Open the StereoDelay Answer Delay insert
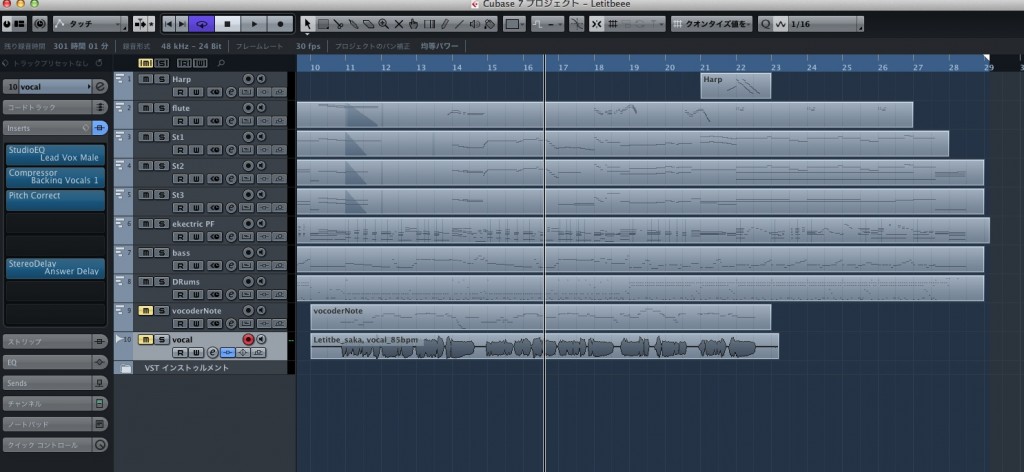This screenshot has height=472, width=1024. point(56,268)
